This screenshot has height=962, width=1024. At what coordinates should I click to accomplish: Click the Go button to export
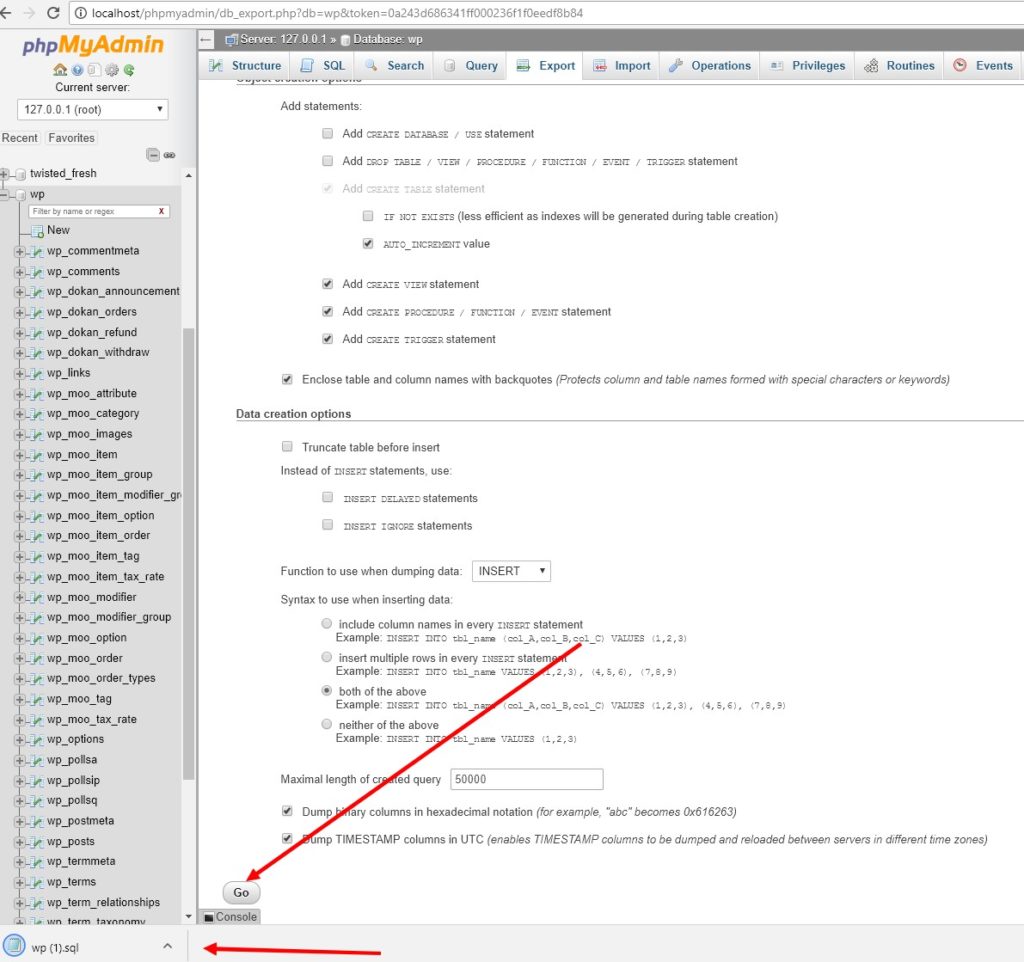tap(241, 893)
